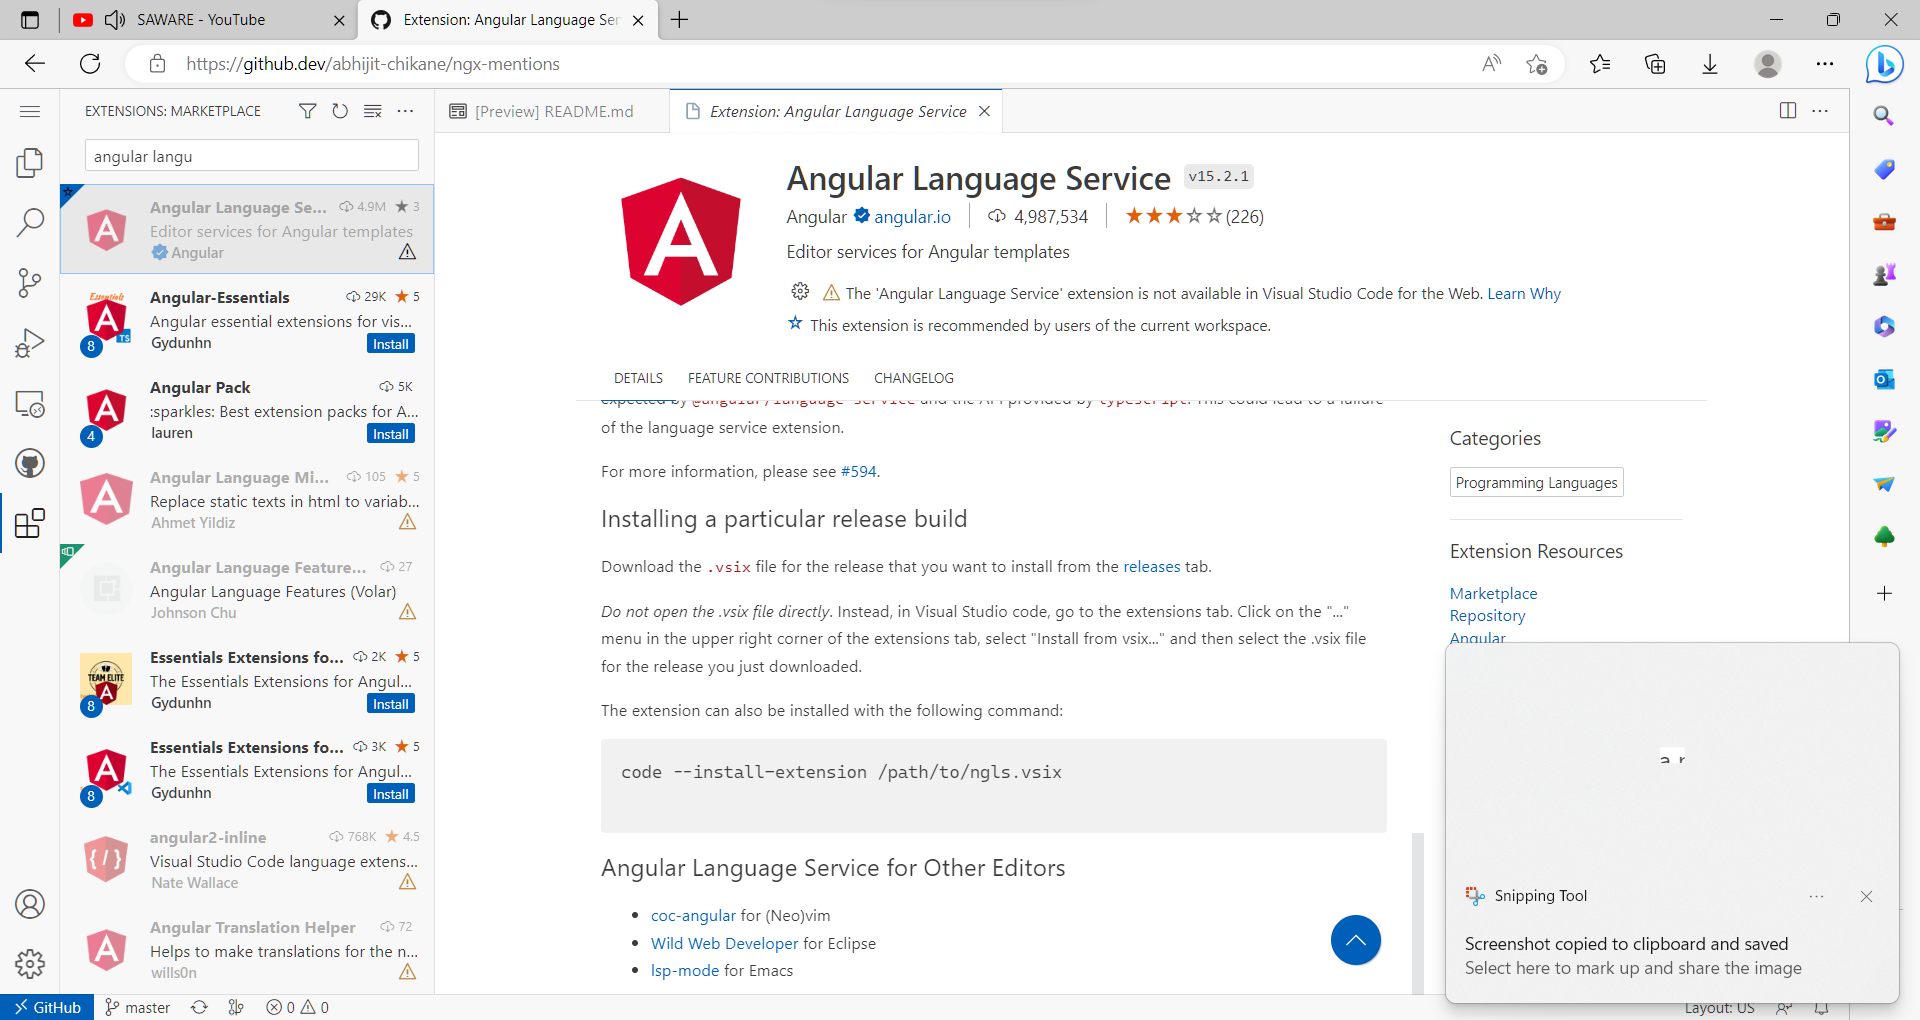This screenshot has width=1920, height=1020.
Task: Open the Source Control view
Action: point(30,283)
